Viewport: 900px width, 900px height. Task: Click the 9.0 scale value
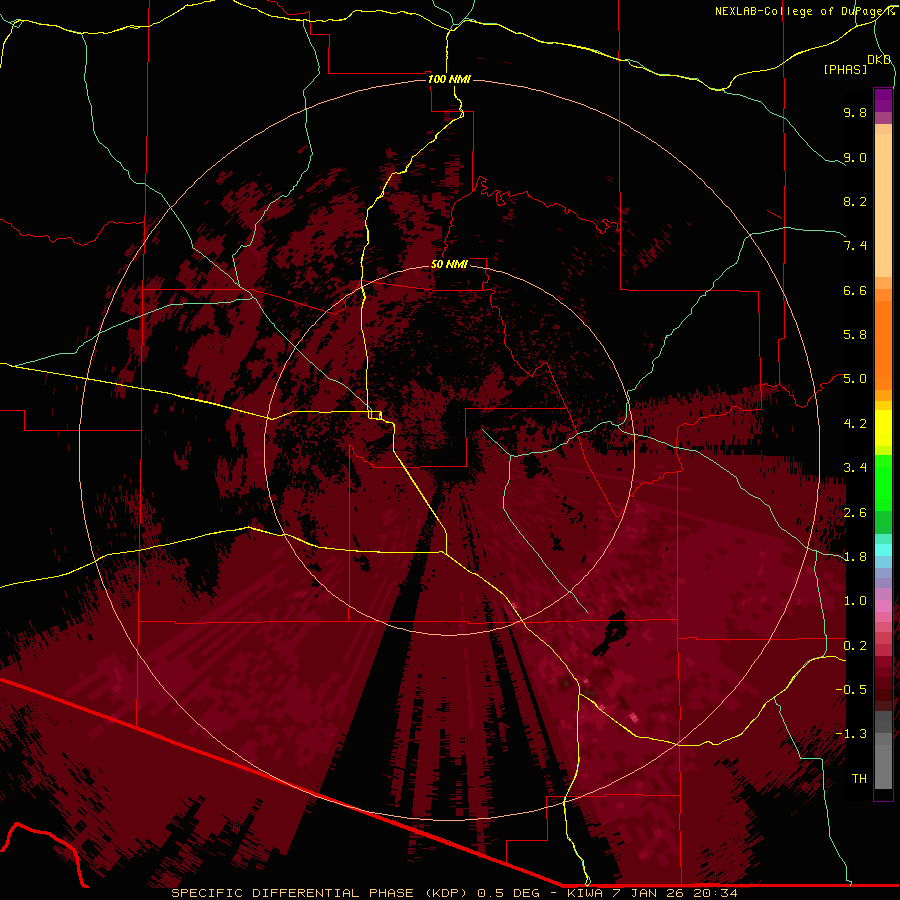[x=855, y=157]
